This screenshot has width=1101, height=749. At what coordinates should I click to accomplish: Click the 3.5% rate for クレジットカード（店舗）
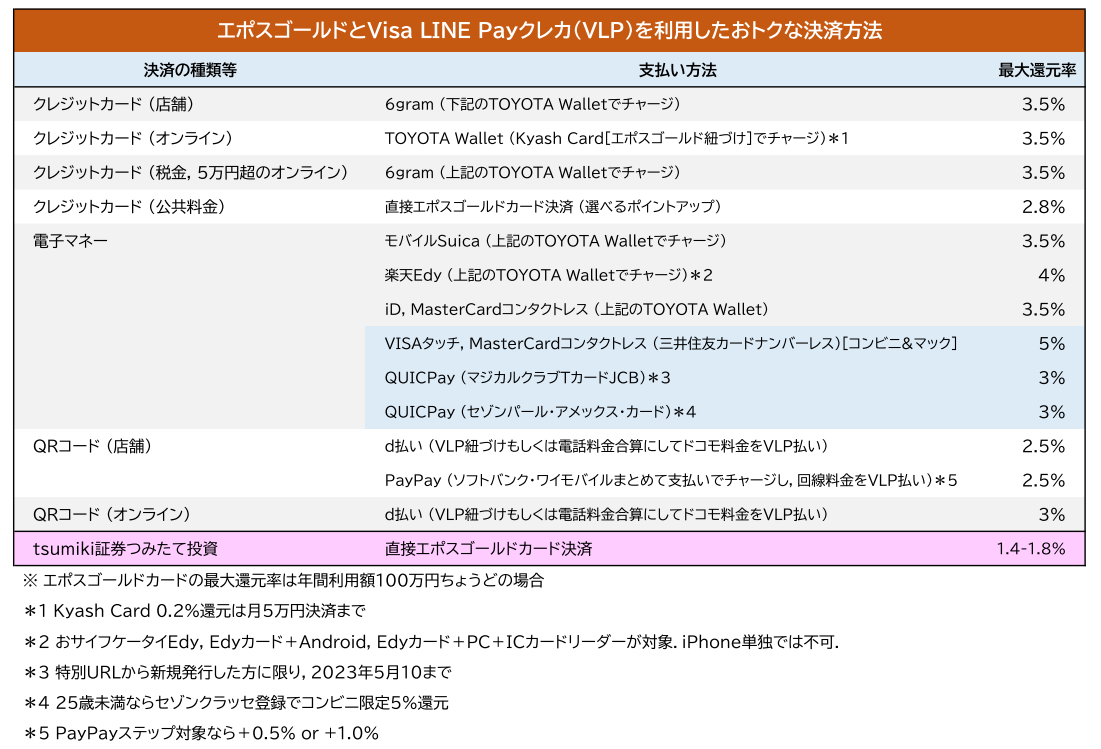pos(1043,104)
